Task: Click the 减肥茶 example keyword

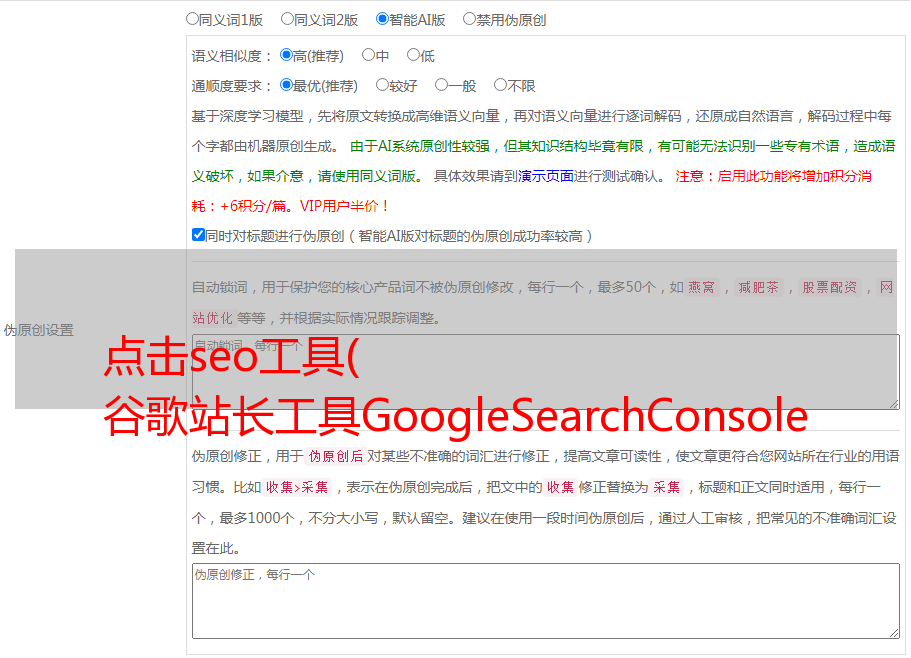Action: (759, 287)
